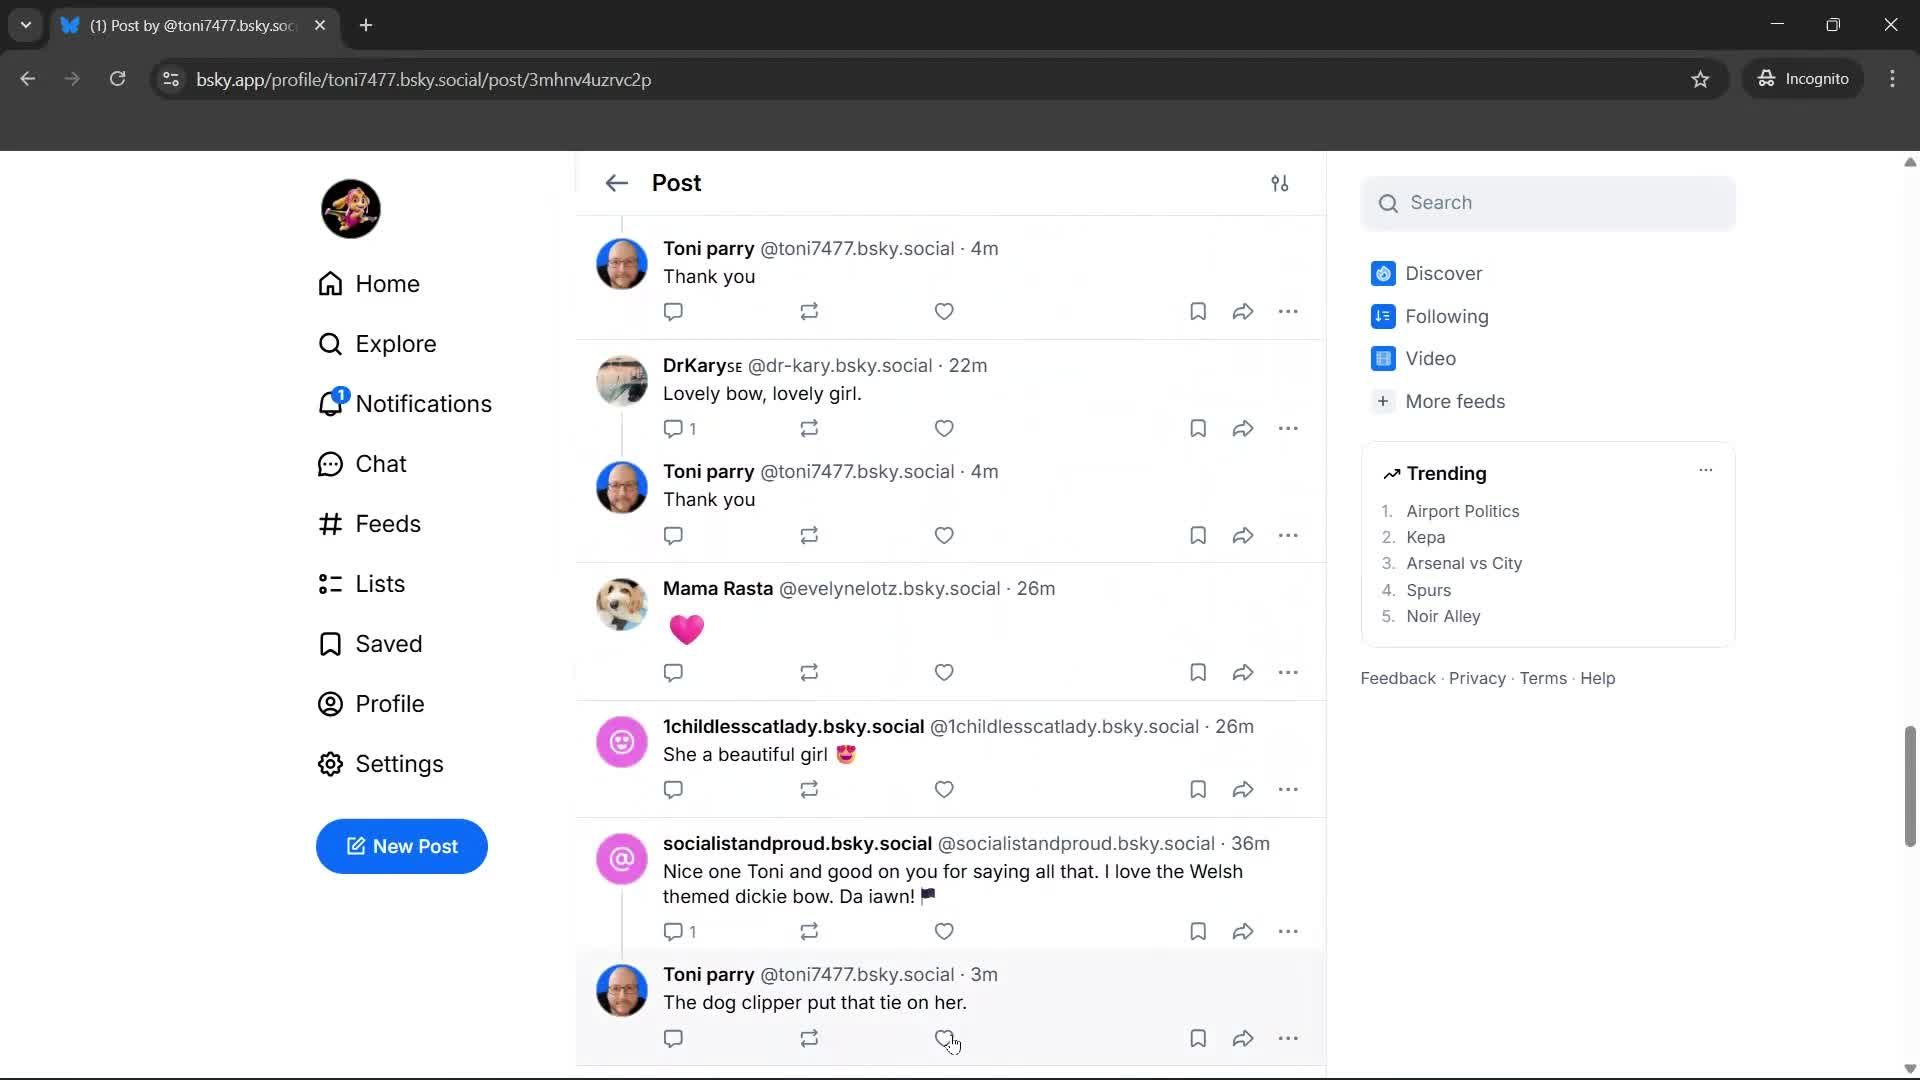
Task: Go back using Post header arrow
Action: pos(616,183)
